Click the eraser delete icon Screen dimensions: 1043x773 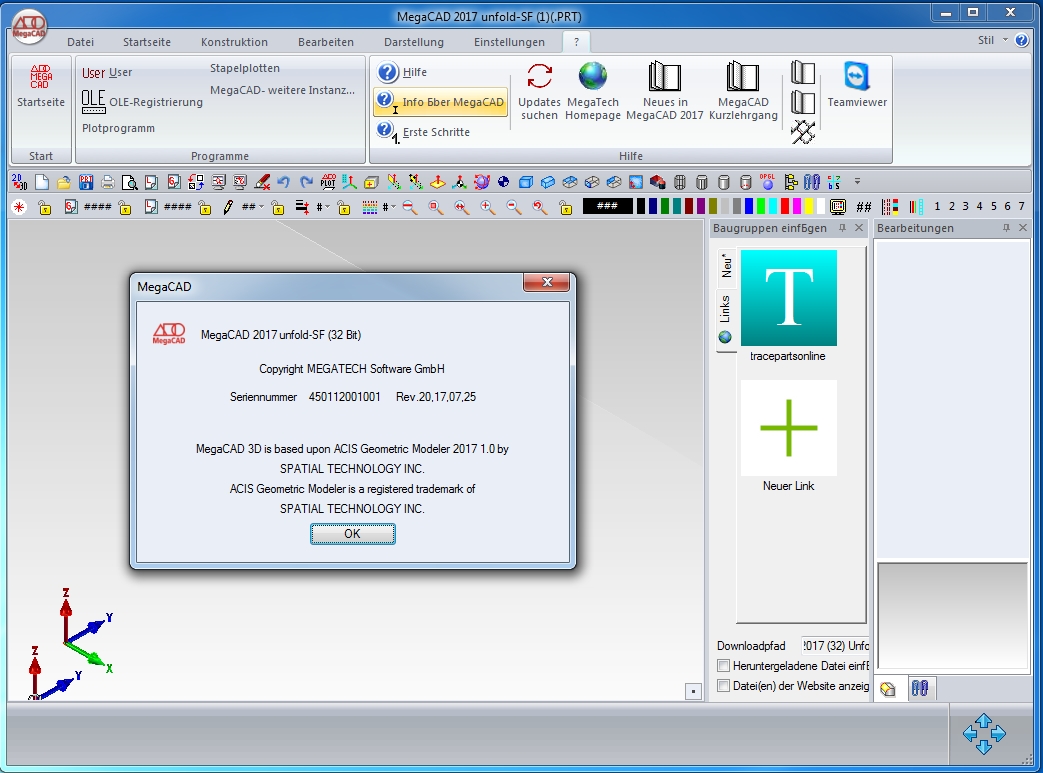point(262,182)
